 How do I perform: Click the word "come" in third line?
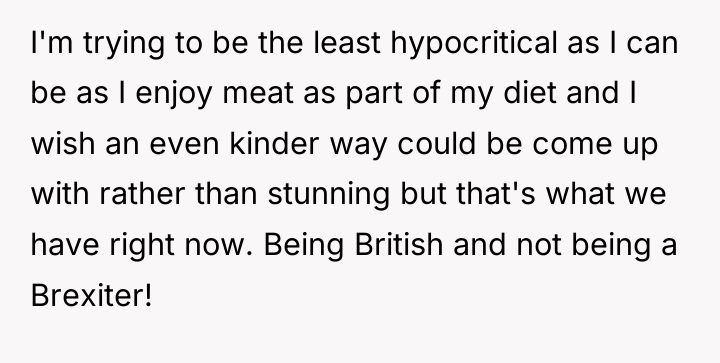pos(572,145)
